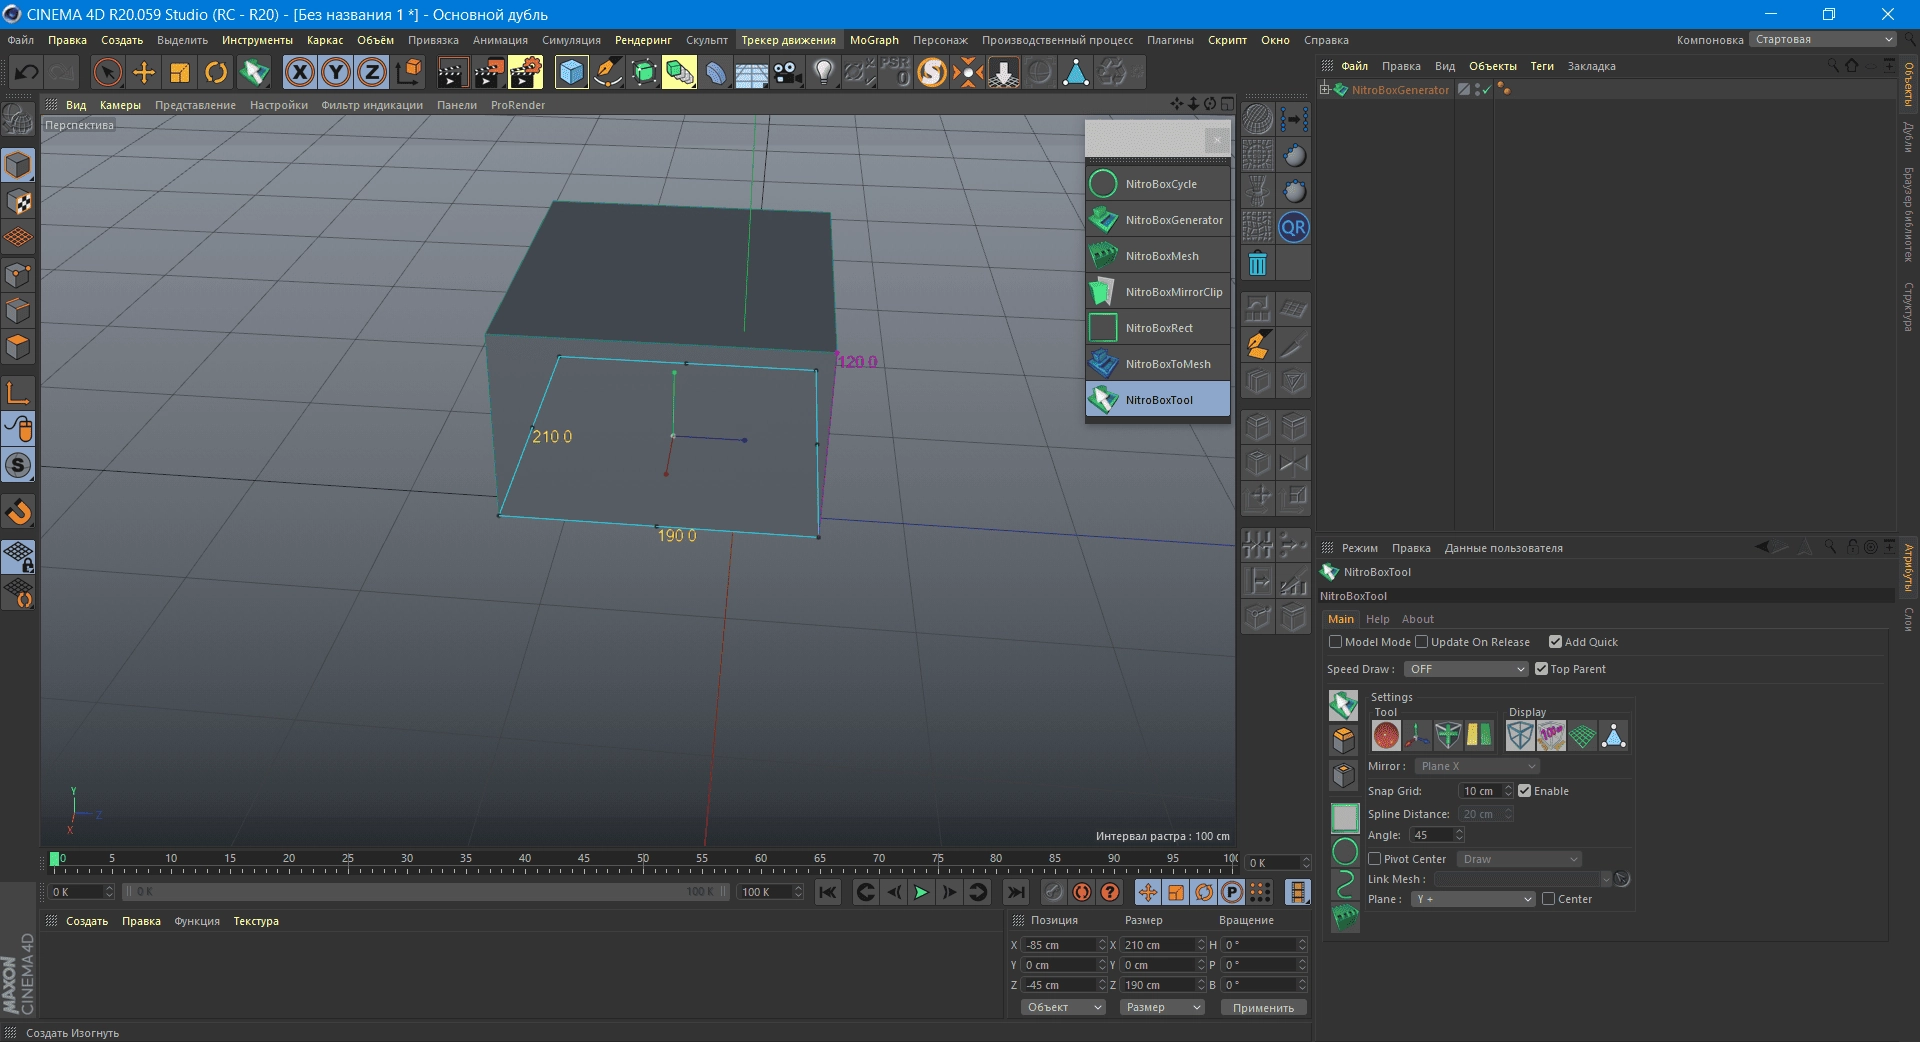The width and height of the screenshot is (1920, 1042).
Task: Open the Объект coordinate system dropdown
Action: coord(1063,1008)
